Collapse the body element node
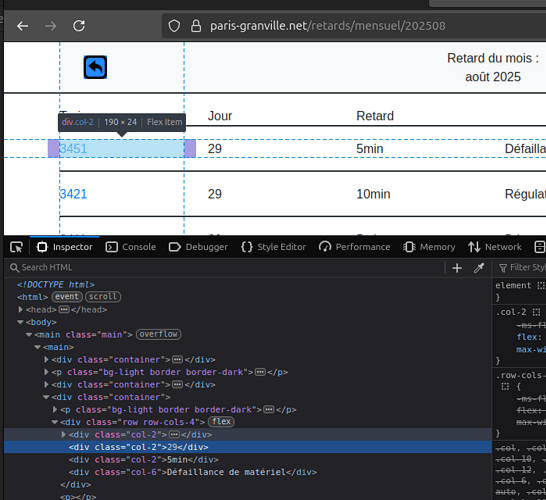This screenshot has width=546, height=500. click(x=21, y=322)
